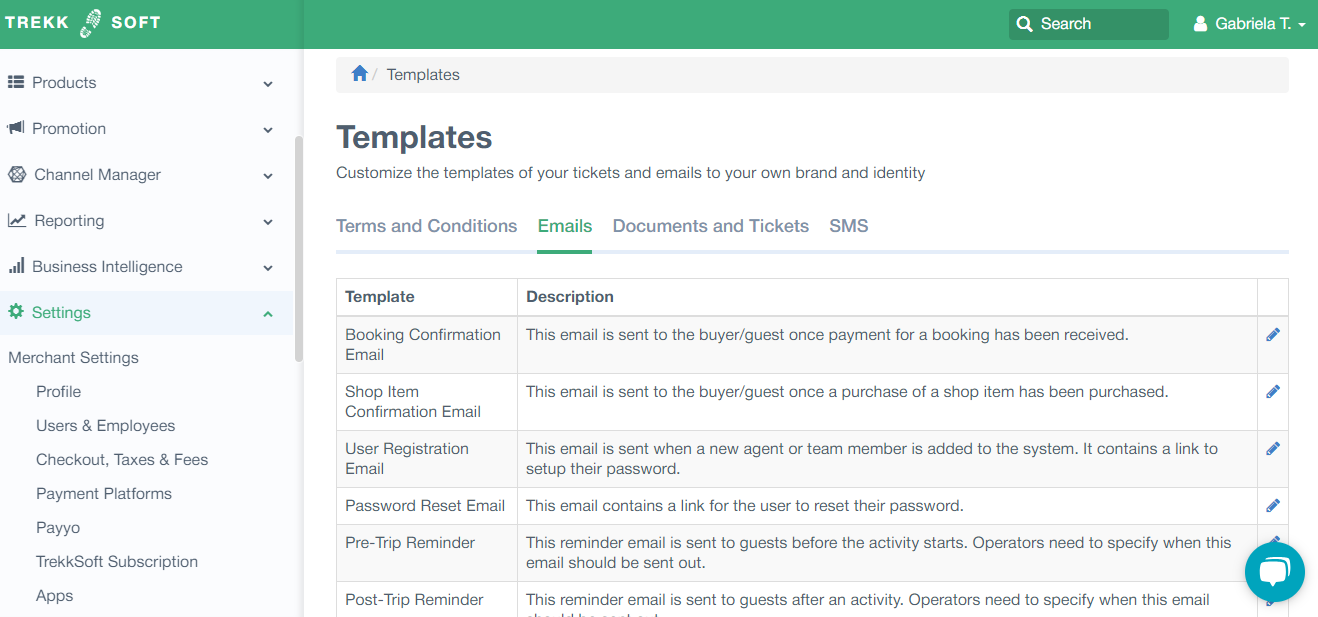Image resolution: width=1318 pixels, height=617 pixels.
Task: Select the SMS templates tab
Action: [848, 226]
